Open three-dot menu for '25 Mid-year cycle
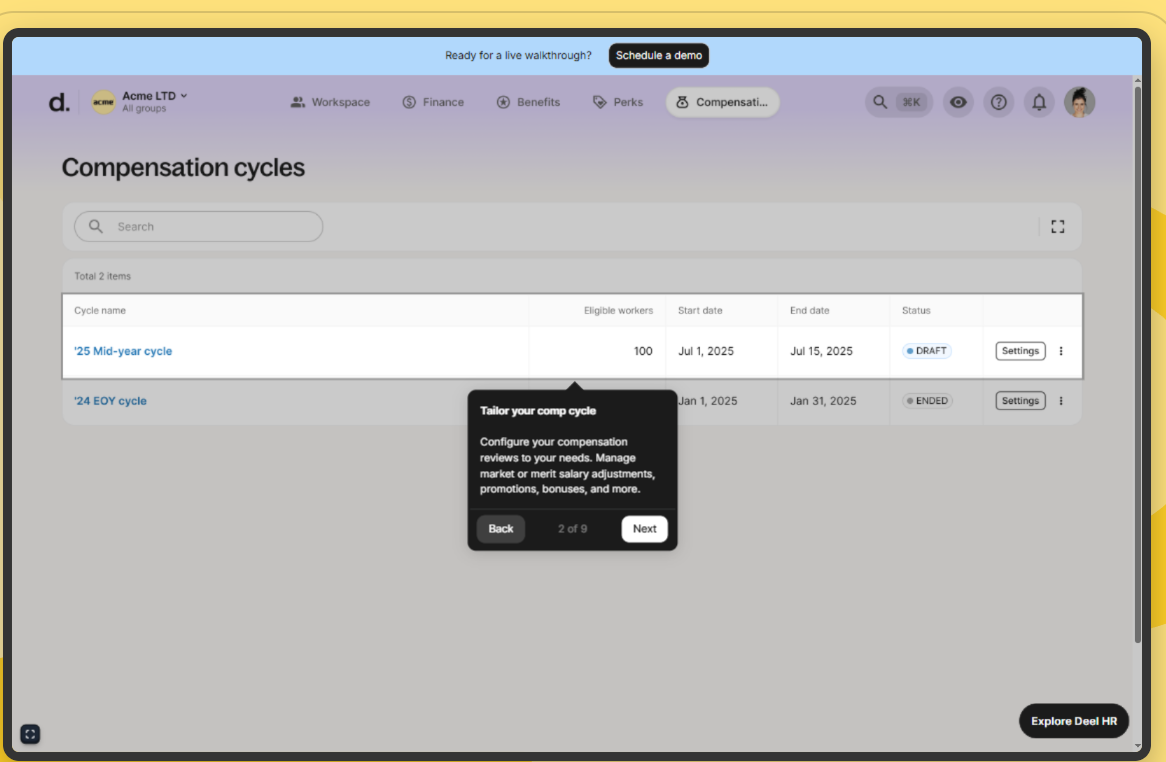 [1061, 351]
